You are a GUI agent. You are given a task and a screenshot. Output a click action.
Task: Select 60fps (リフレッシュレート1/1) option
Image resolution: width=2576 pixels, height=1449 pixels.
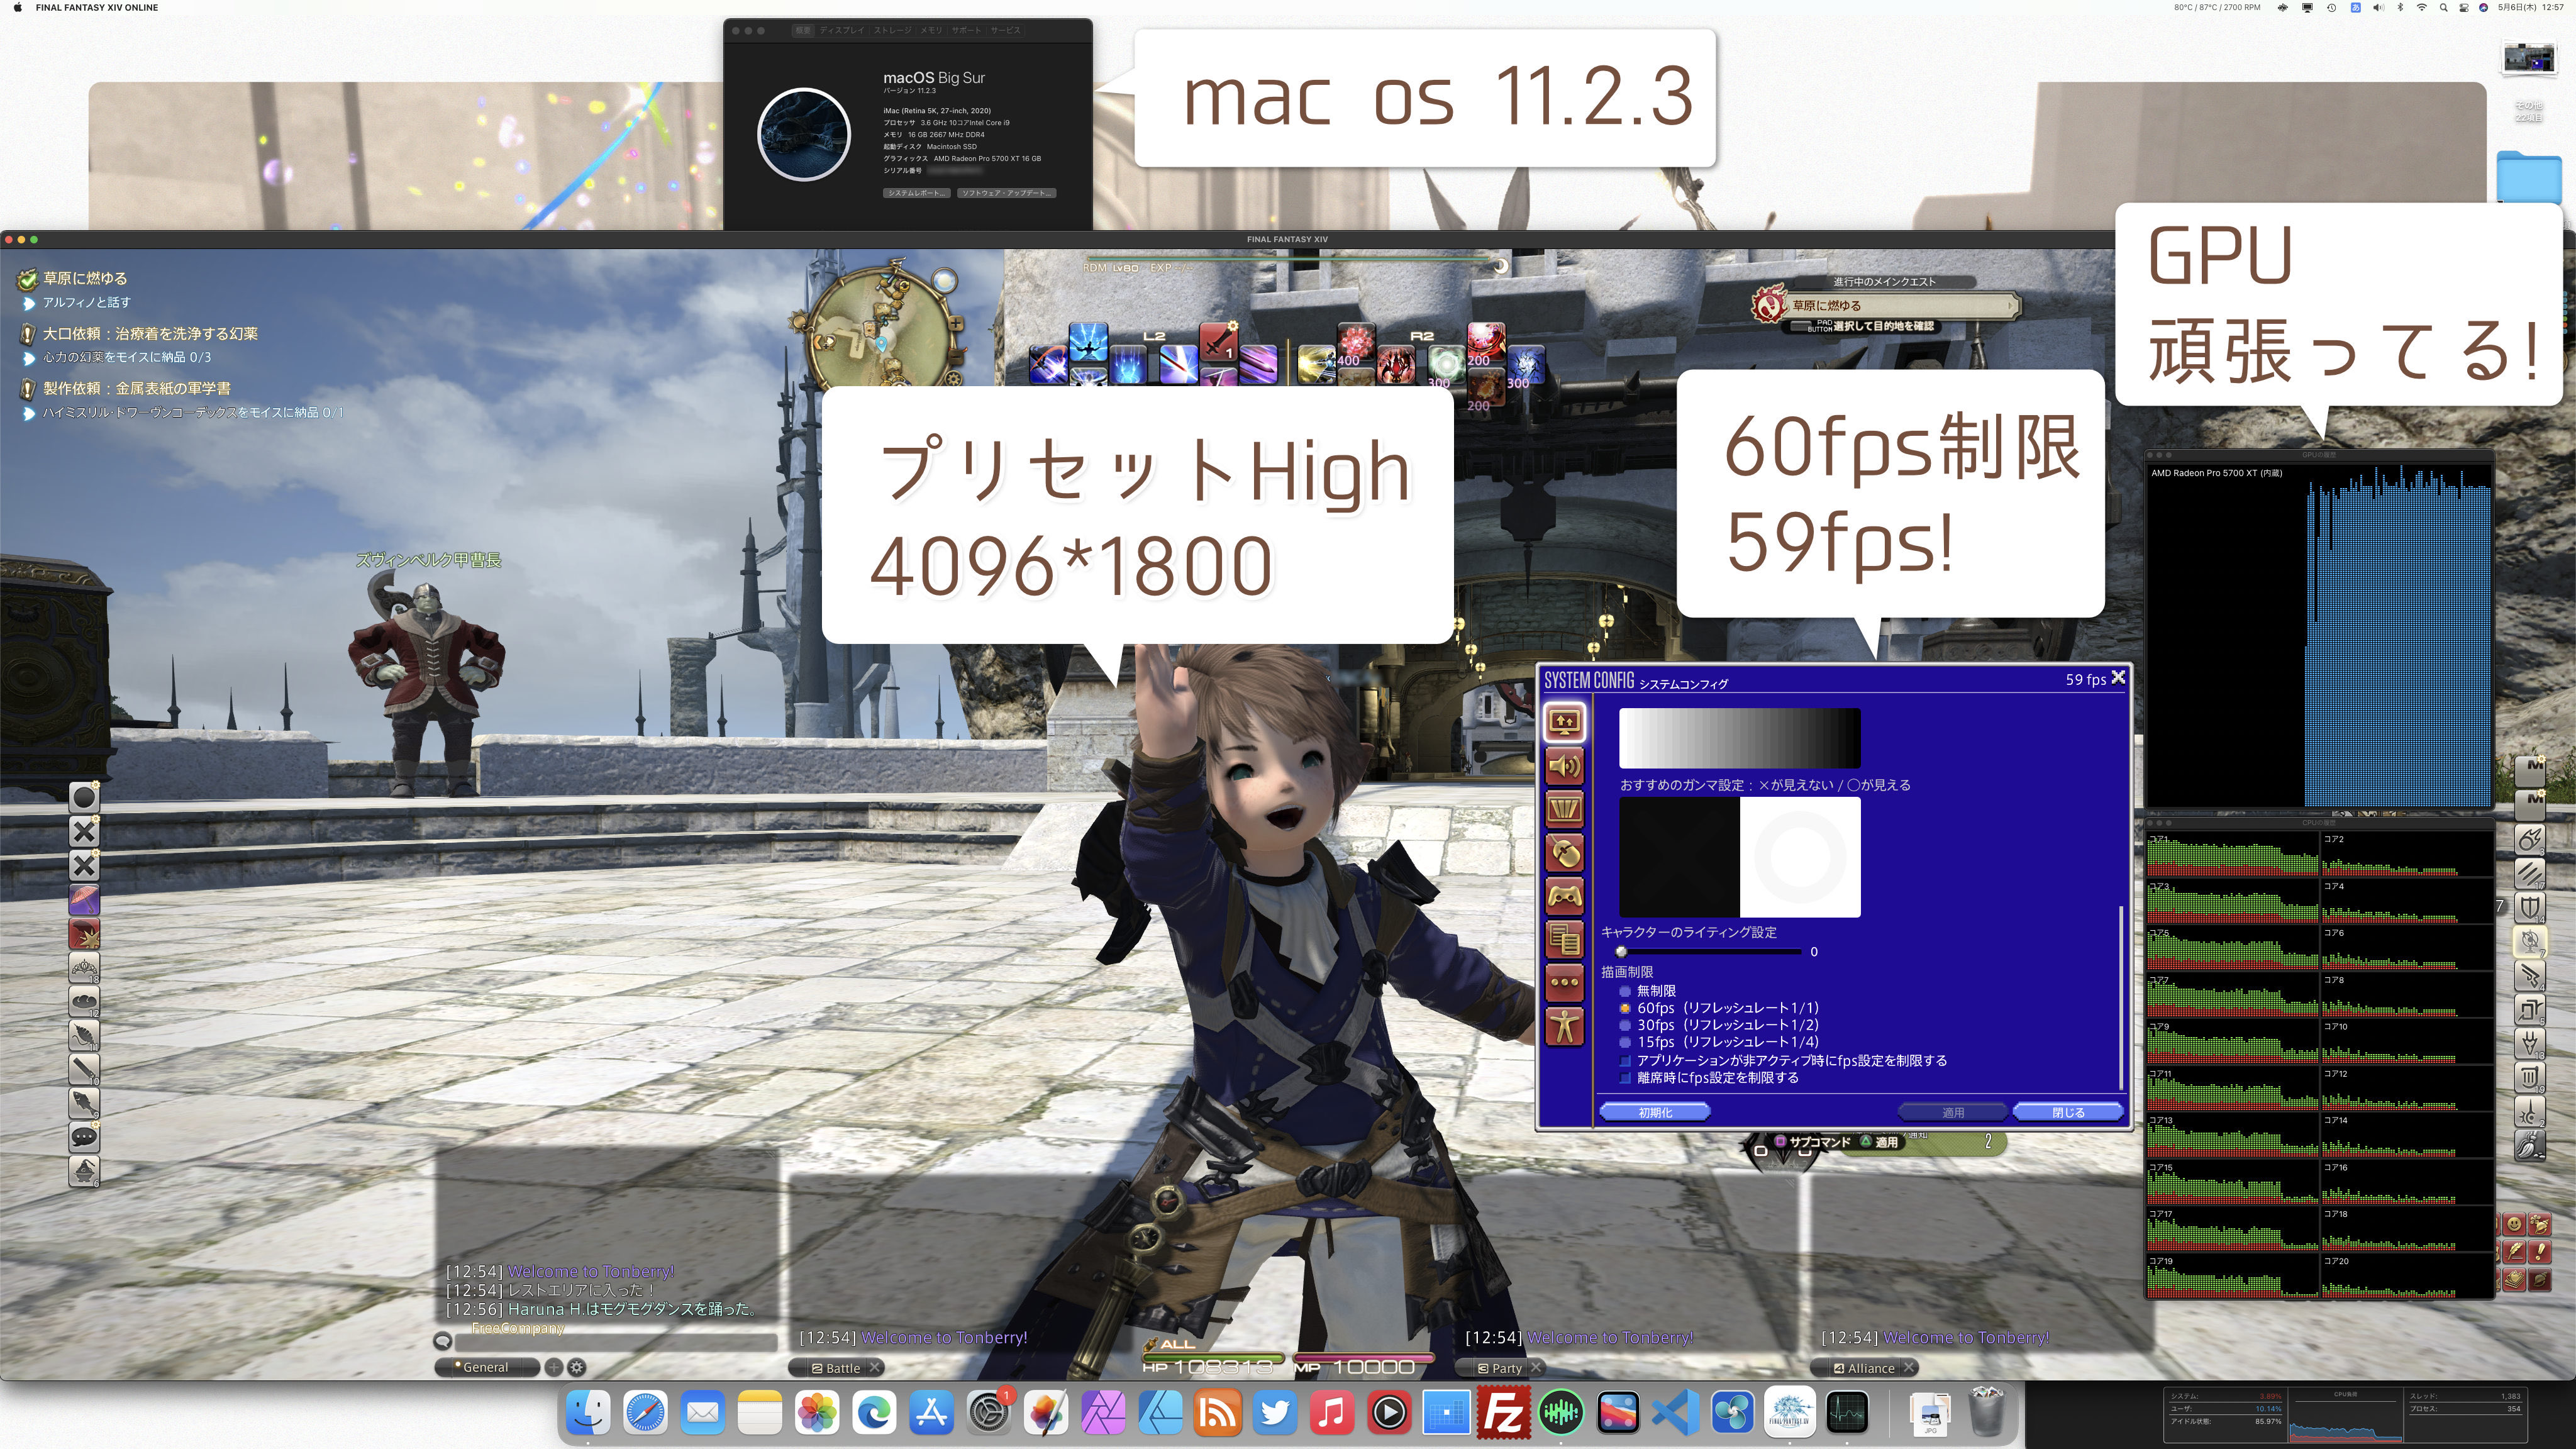coord(1719,1008)
